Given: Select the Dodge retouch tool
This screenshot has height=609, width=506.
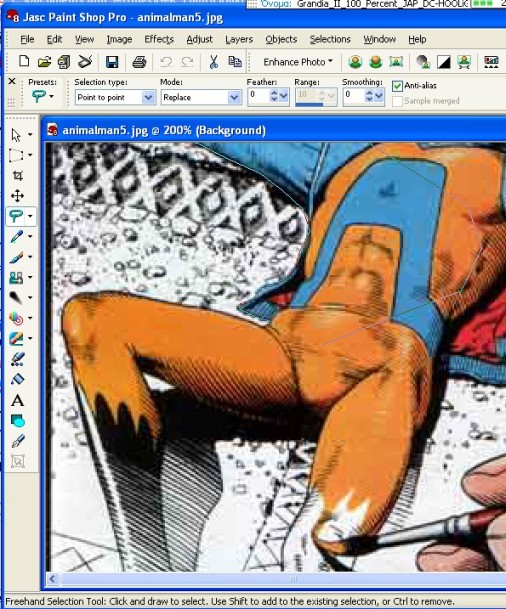Looking at the screenshot, I should pos(16,298).
